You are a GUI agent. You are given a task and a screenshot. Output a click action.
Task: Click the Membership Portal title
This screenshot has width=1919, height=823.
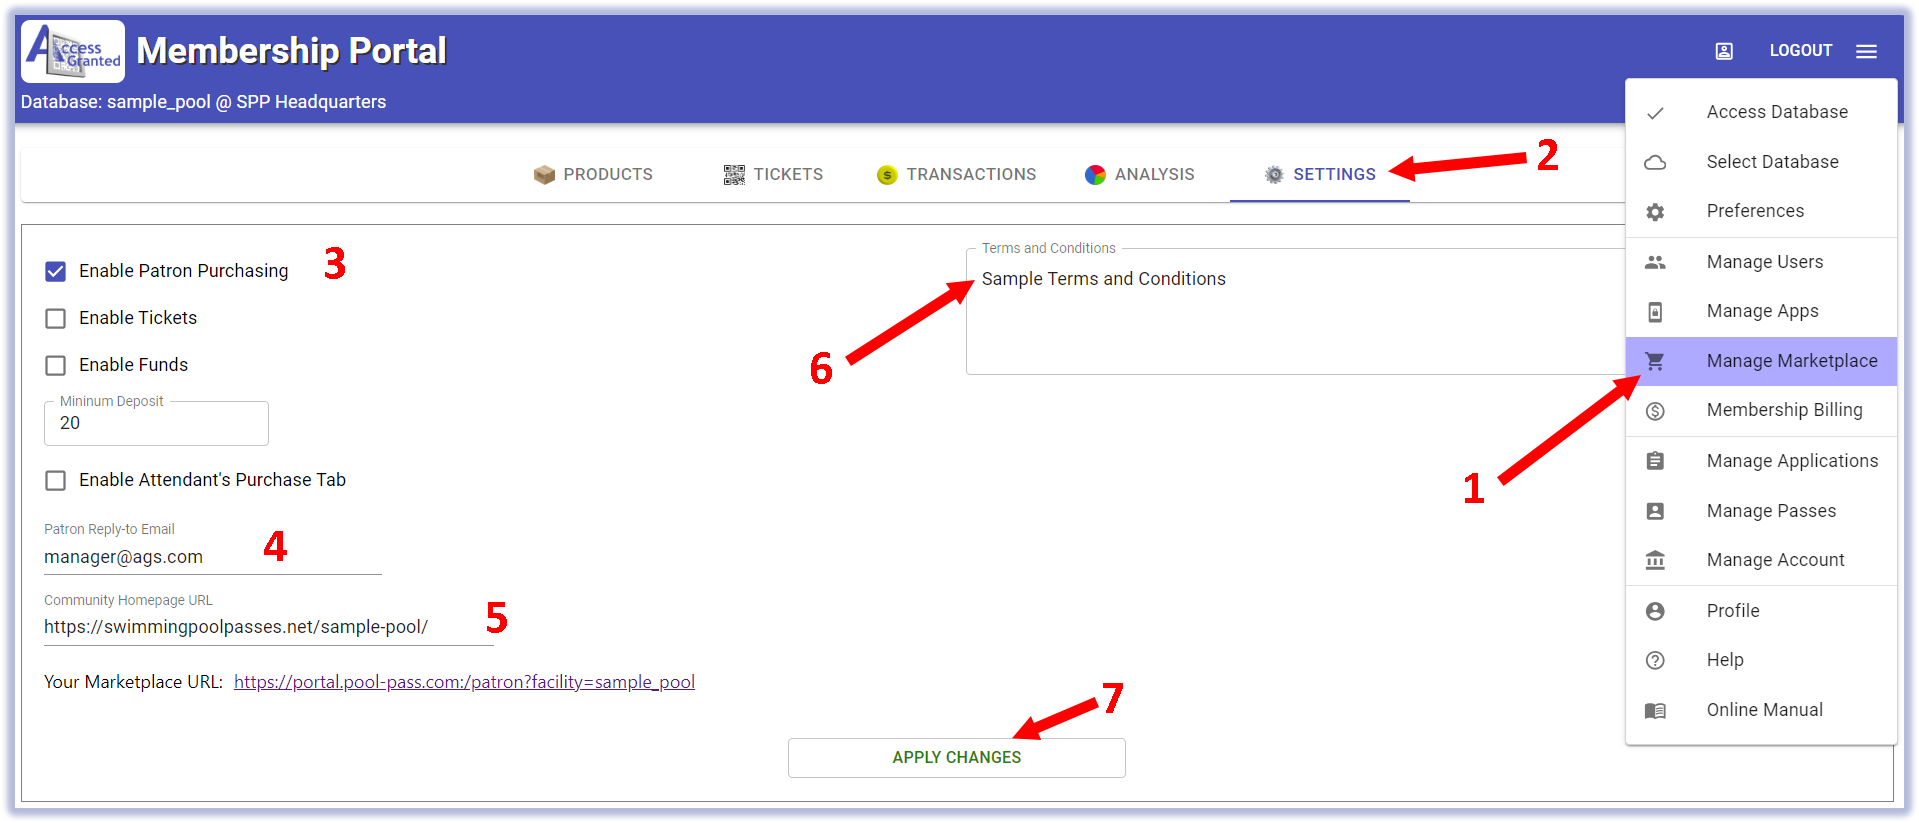pyautogui.click(x=291, y=51)
